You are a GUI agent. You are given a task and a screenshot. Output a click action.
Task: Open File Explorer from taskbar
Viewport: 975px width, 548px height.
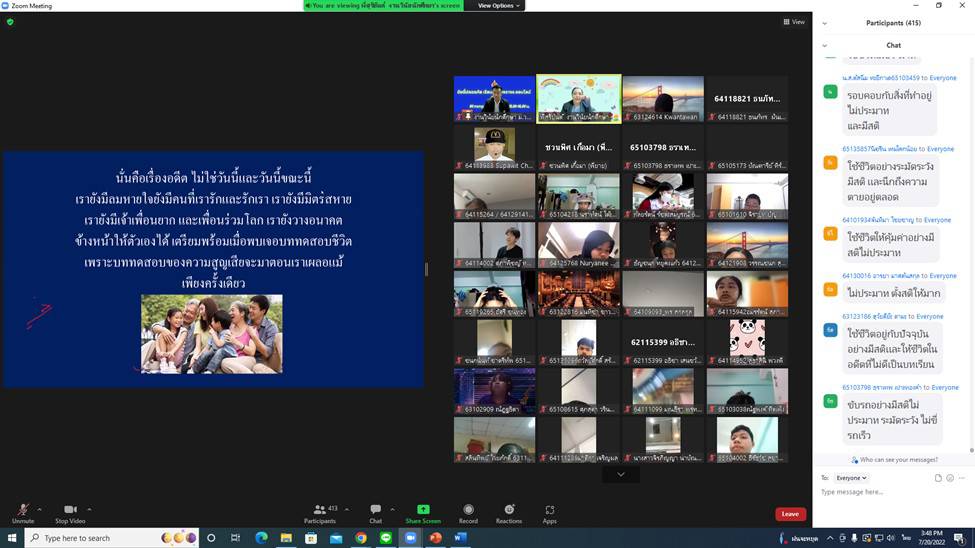pyautogui.click(x=286, y=538)
